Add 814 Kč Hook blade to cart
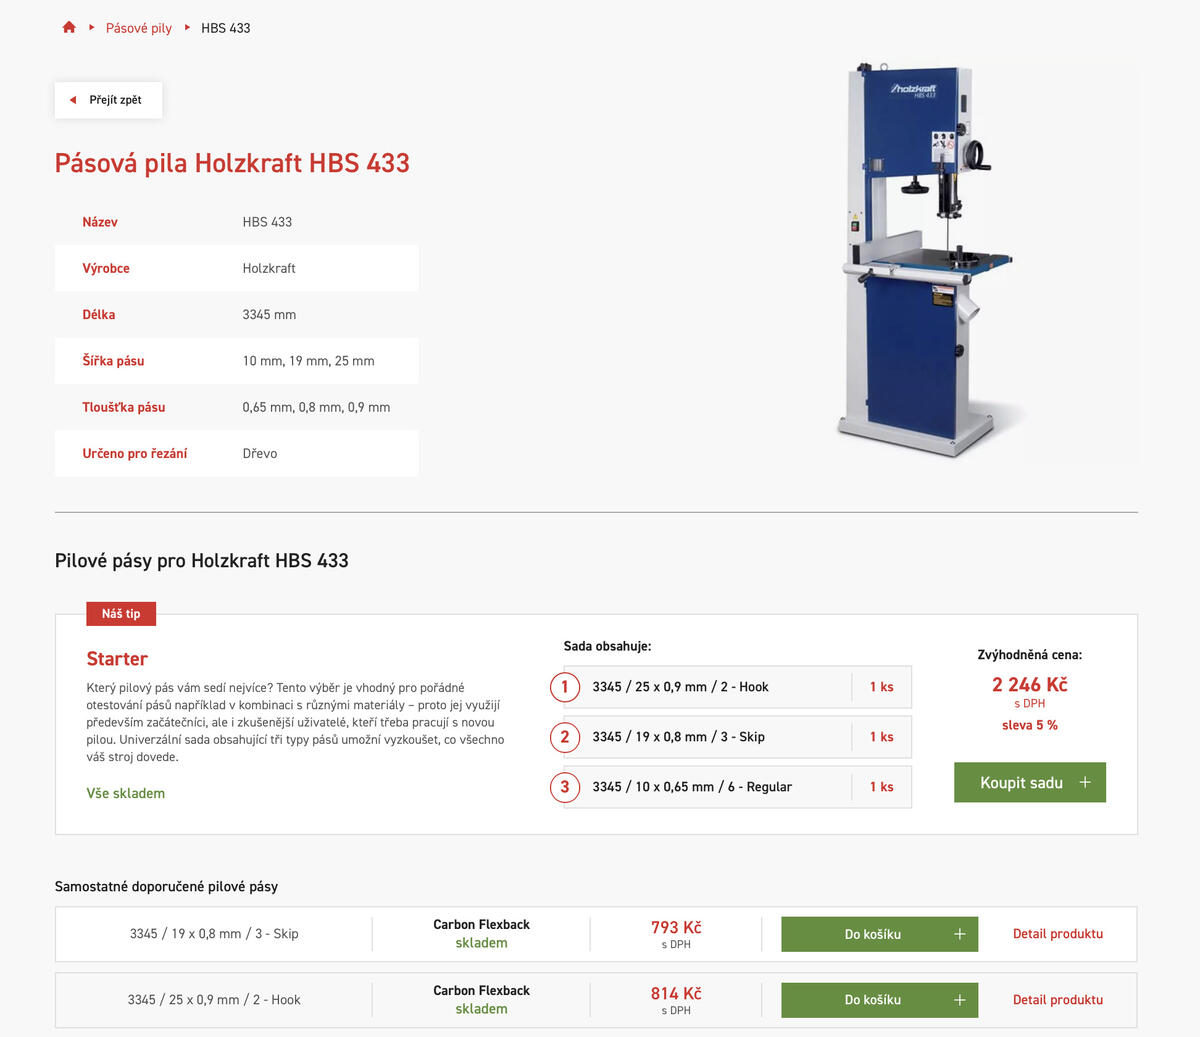This screenshot has height=1037, width=1200. tap(879, 1000)
